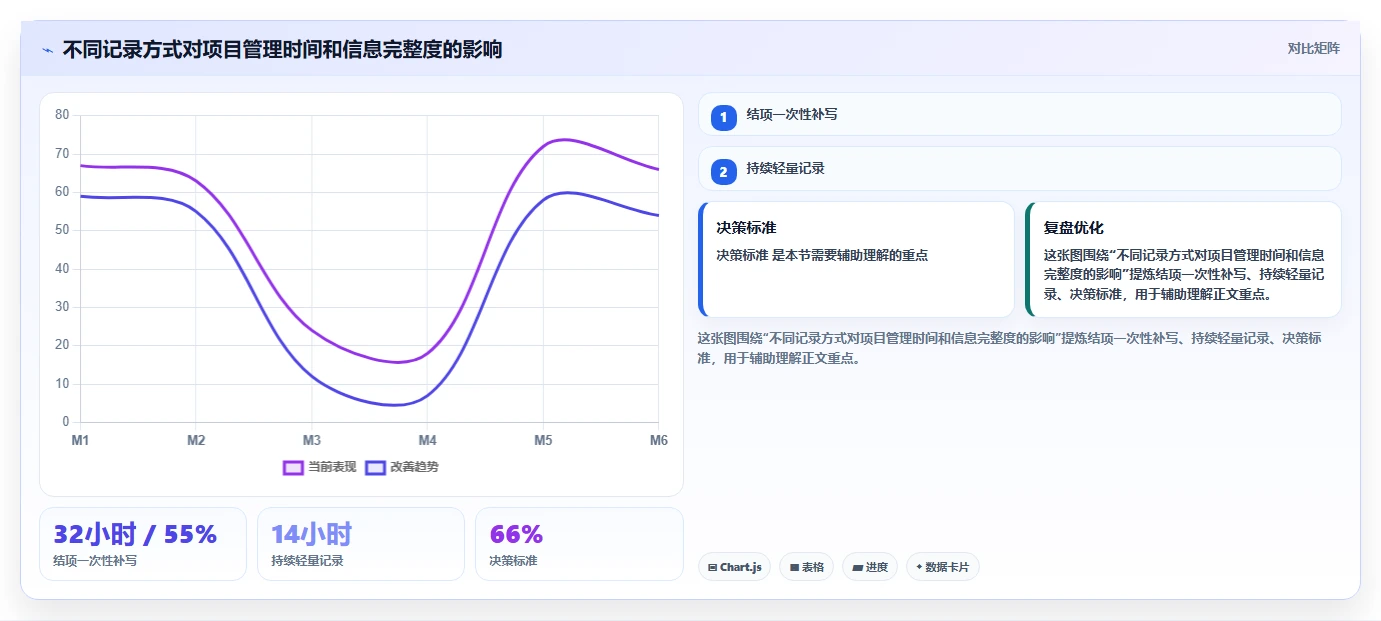Click the 决策标准 stat card label
This screenshot has width=1381, height=621.
(x=513, y=561)
